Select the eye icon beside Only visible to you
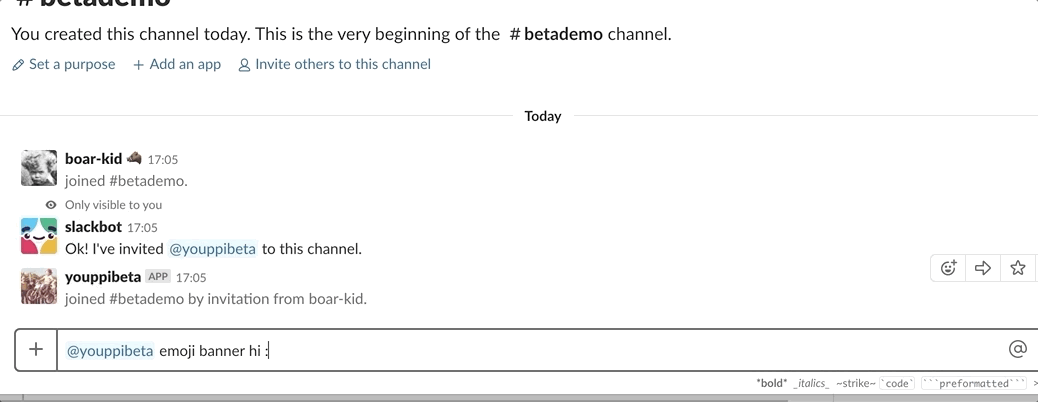The height and width of the screenshot is (402, 1038). point(51,205)
